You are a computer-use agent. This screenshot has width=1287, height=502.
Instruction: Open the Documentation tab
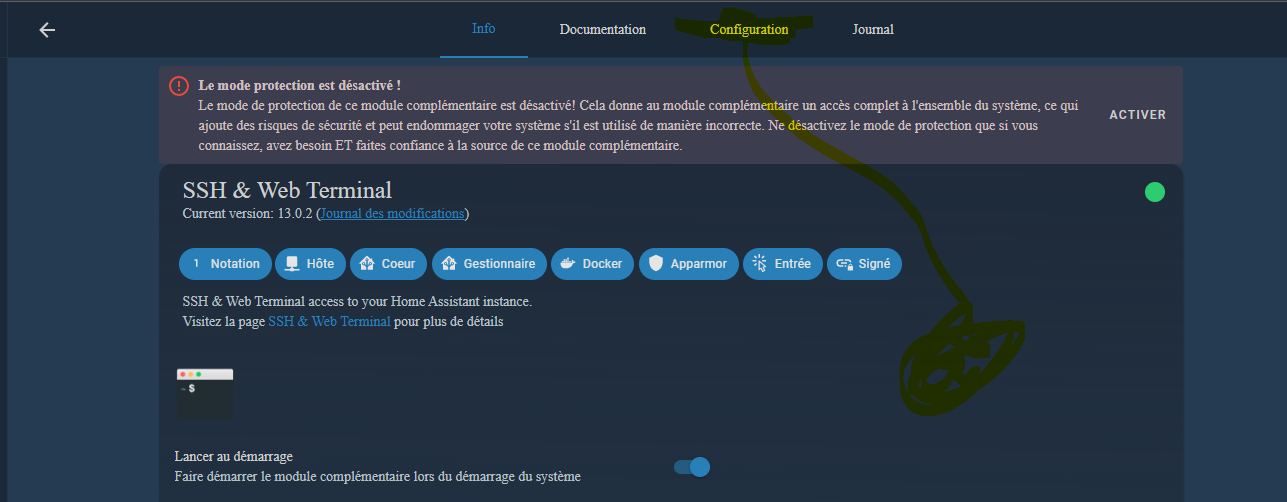click(603, 30)
